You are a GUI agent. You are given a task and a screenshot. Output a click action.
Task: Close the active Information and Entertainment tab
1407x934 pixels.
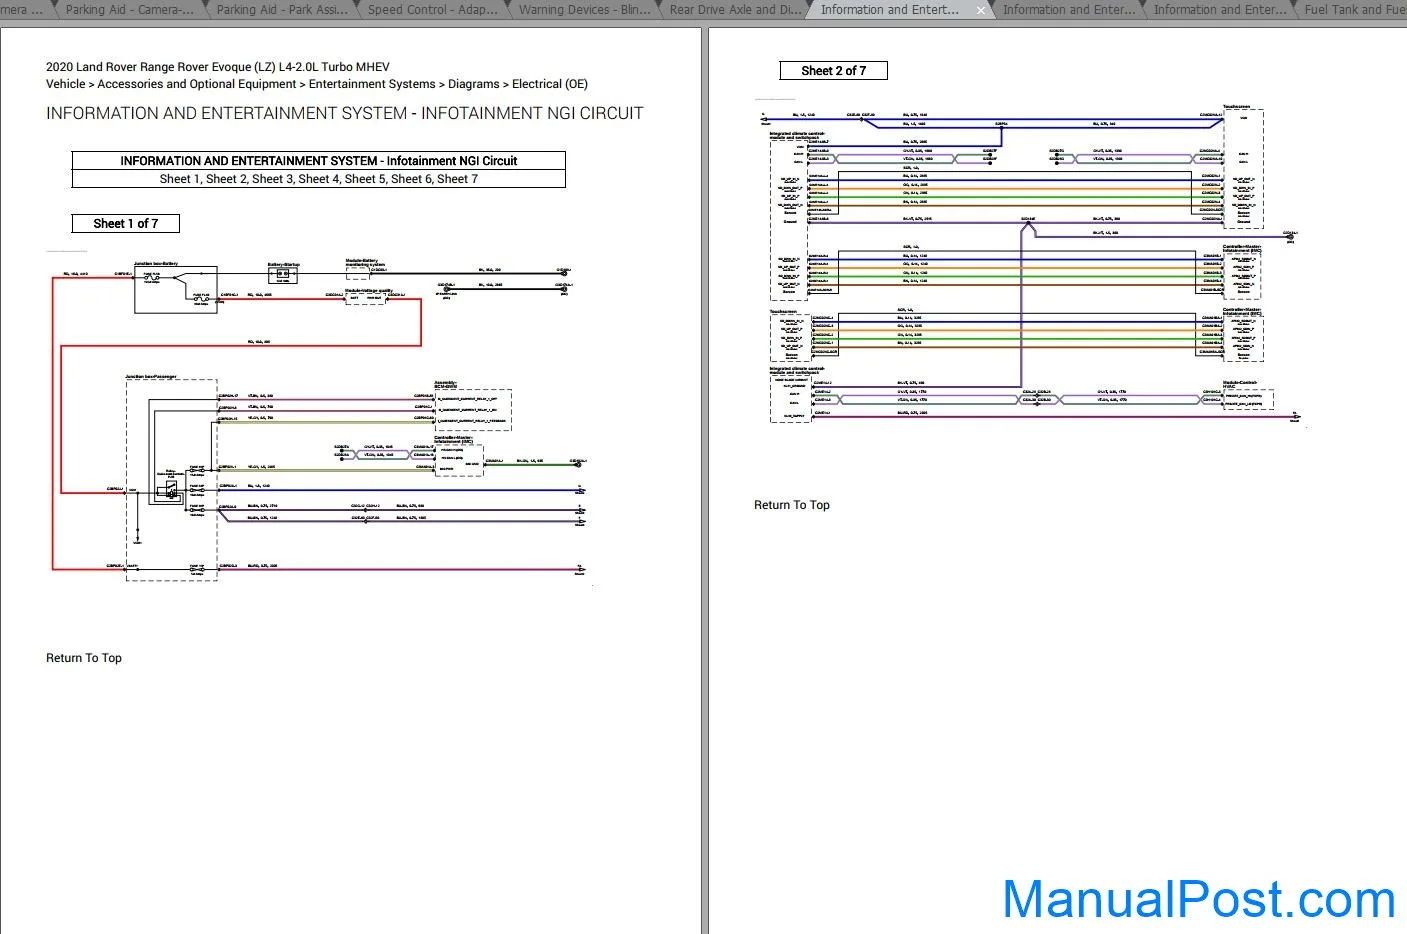tap(981, 10)
